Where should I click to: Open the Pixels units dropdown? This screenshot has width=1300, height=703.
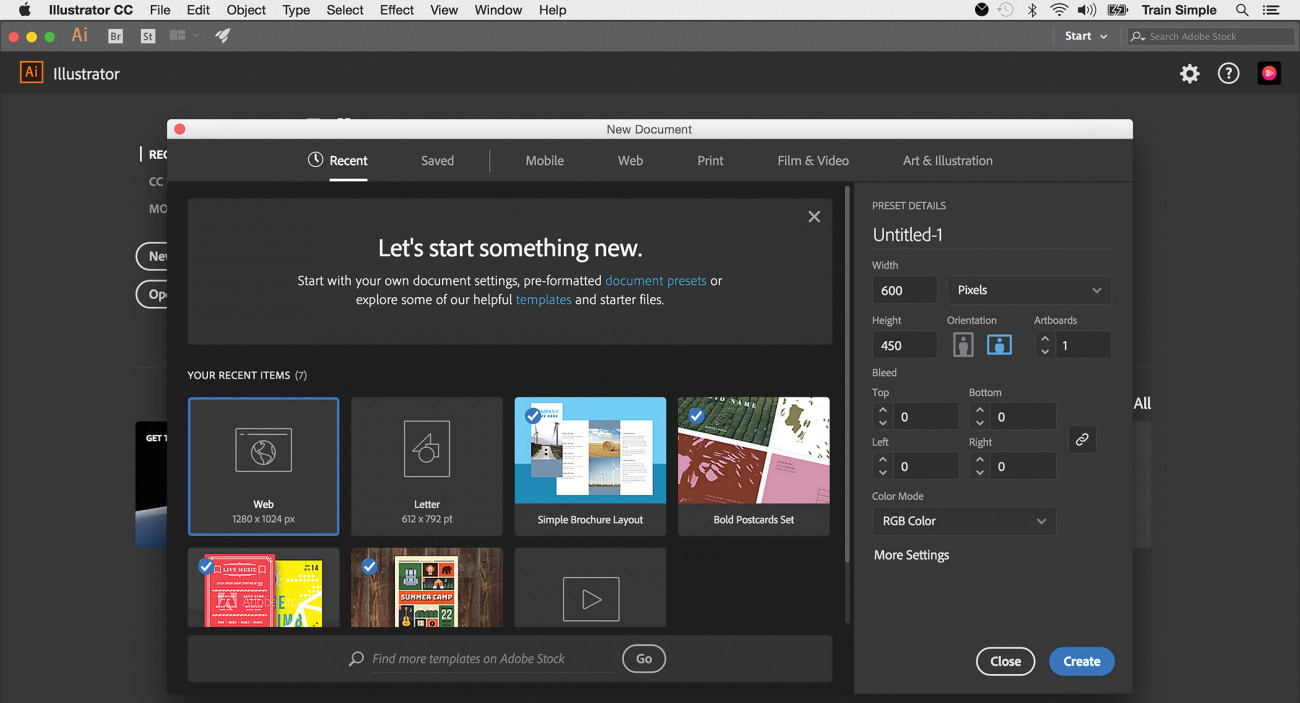point(1029,290)
